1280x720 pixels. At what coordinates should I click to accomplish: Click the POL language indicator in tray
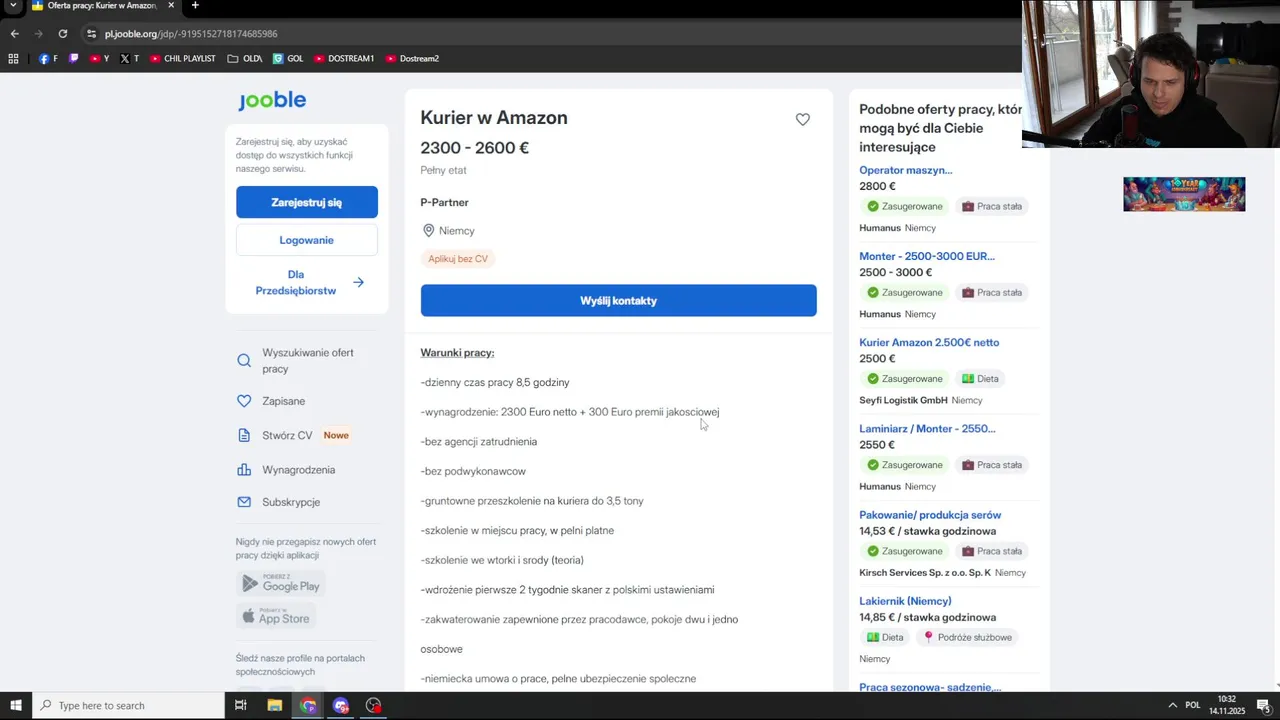click(x=1192, y=705)
